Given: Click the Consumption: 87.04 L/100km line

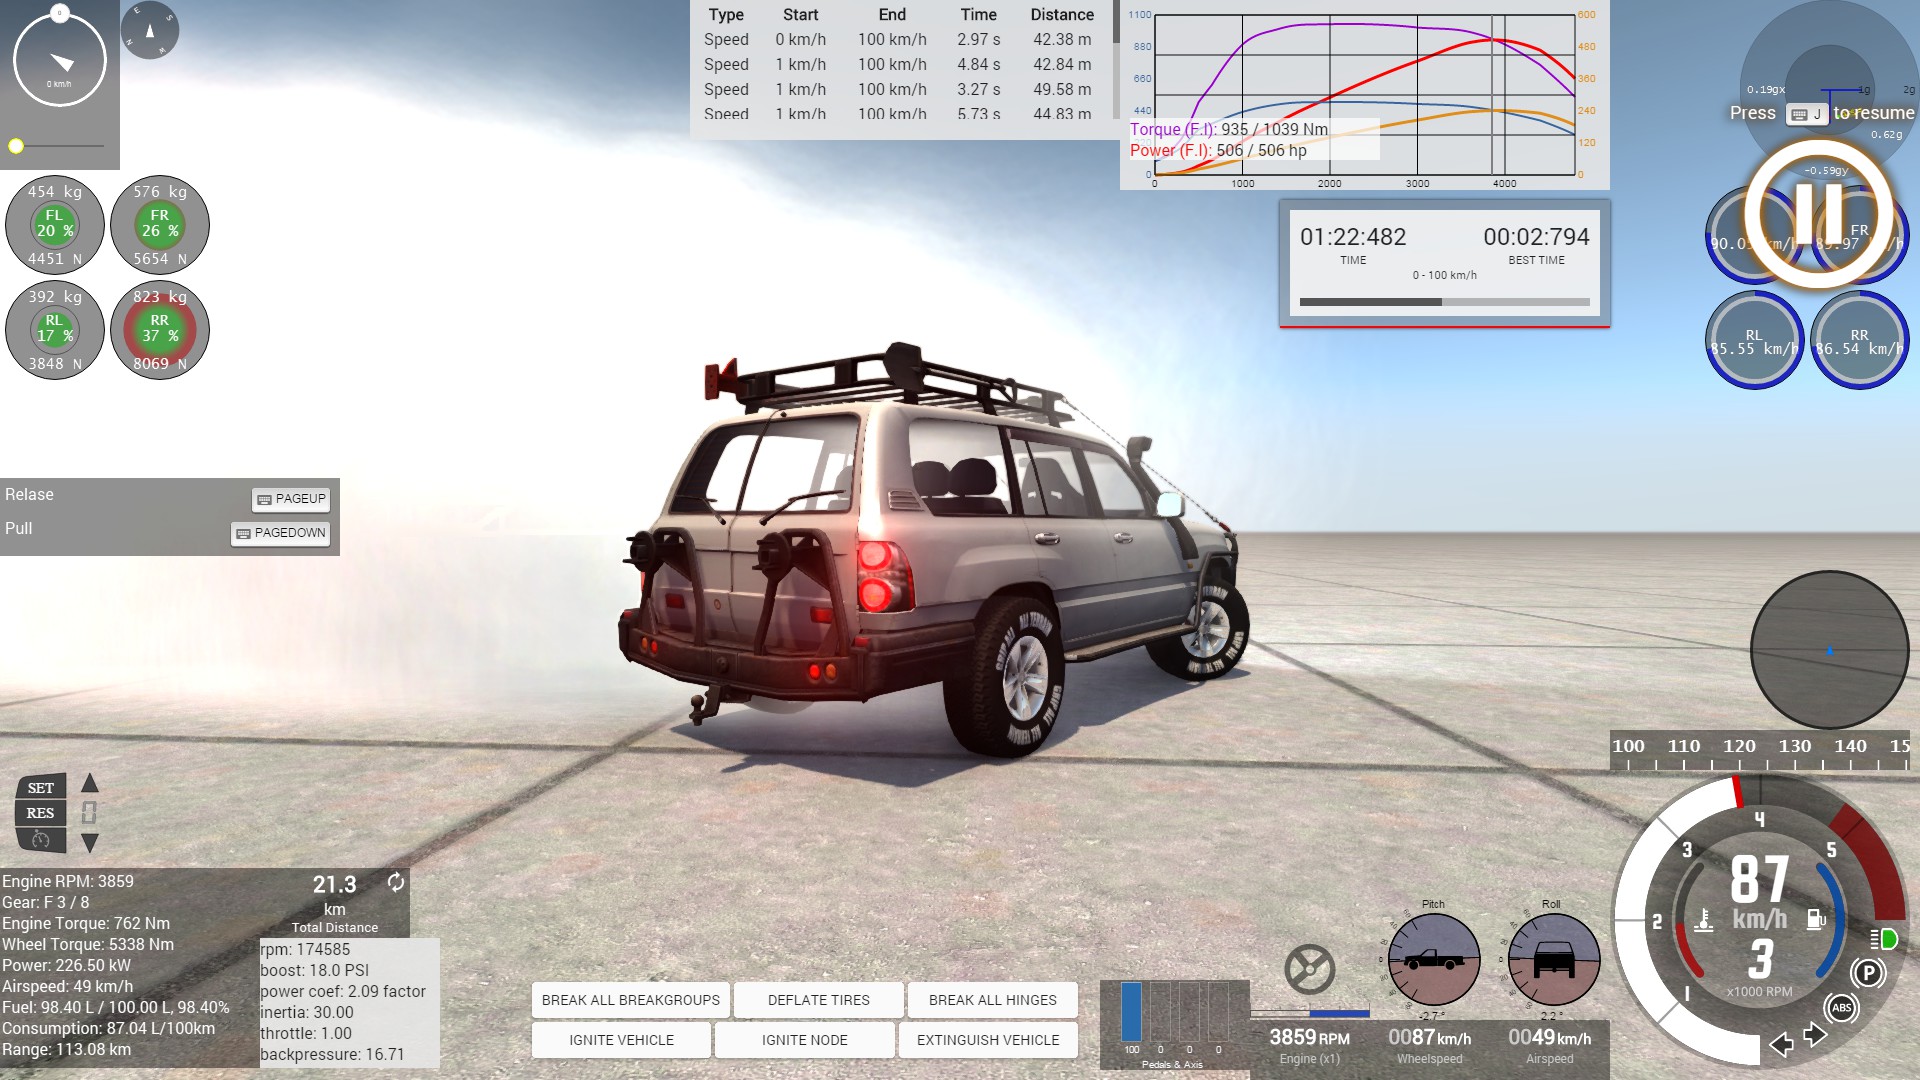Looking at the screenshot, I should click(109, 1028).
